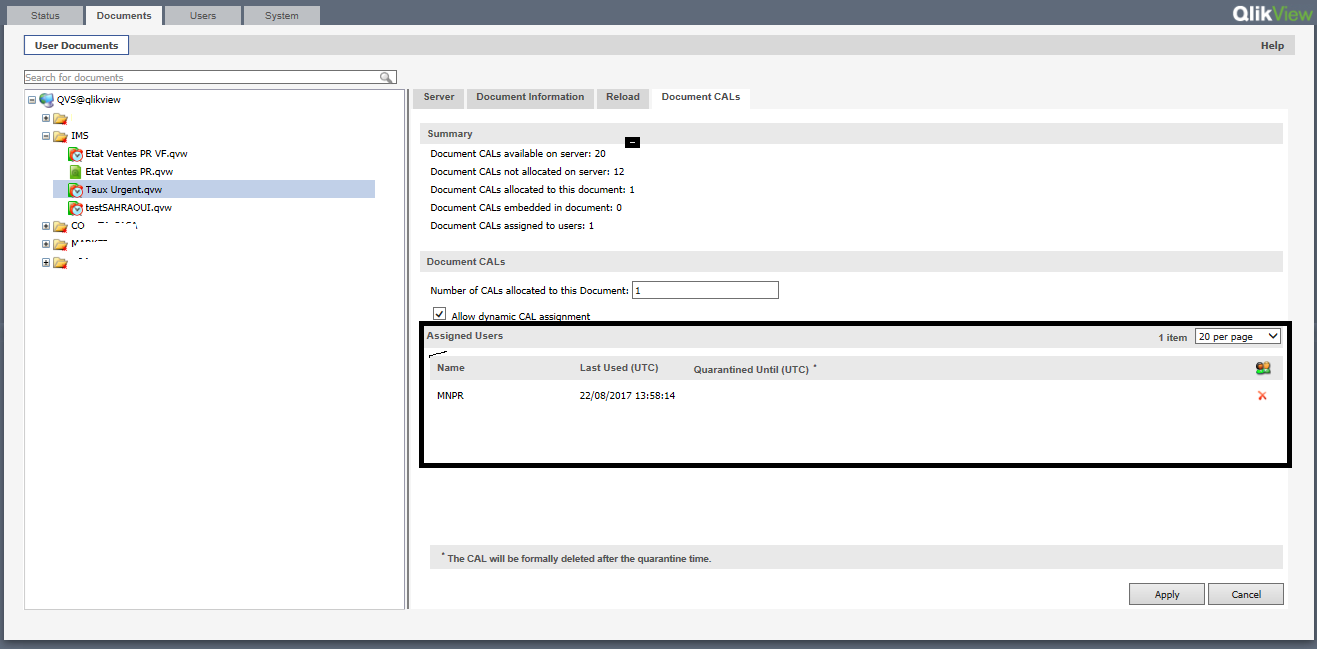
Task: Click the Etat Ventes PR.qvw document icon
Action: [x=76, y=172]
